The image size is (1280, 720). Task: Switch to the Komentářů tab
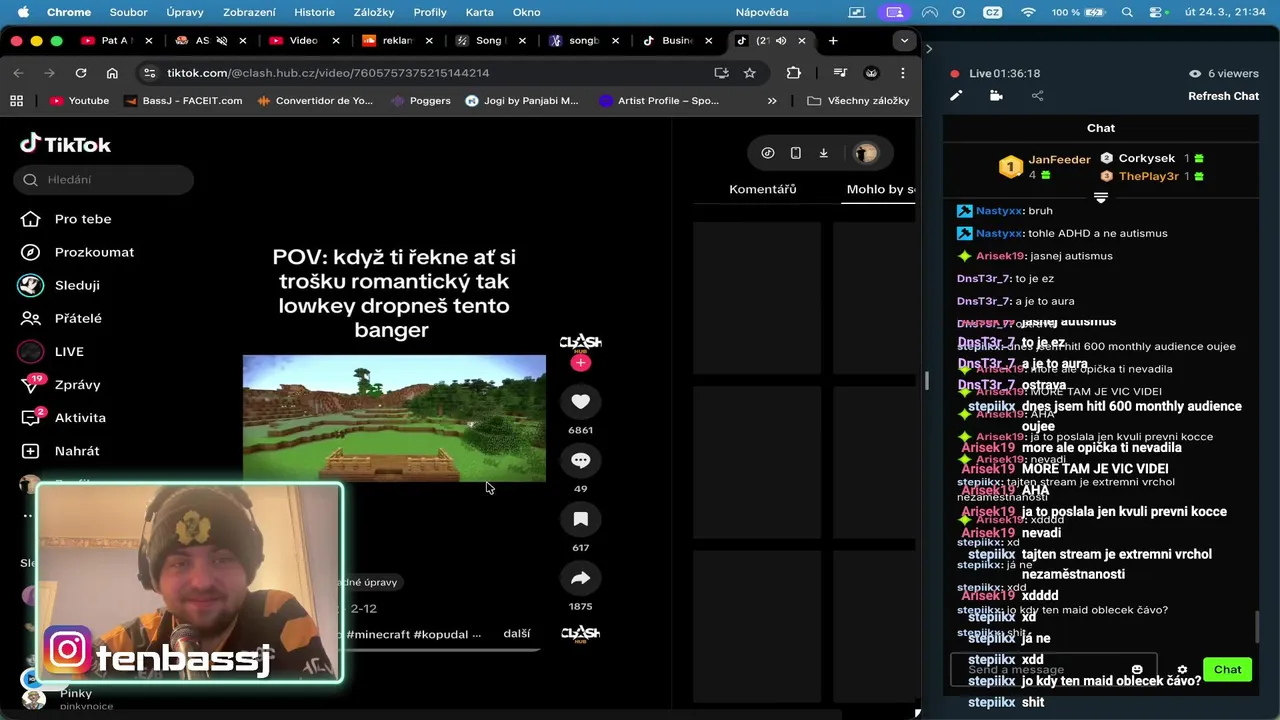click(763, 189)
